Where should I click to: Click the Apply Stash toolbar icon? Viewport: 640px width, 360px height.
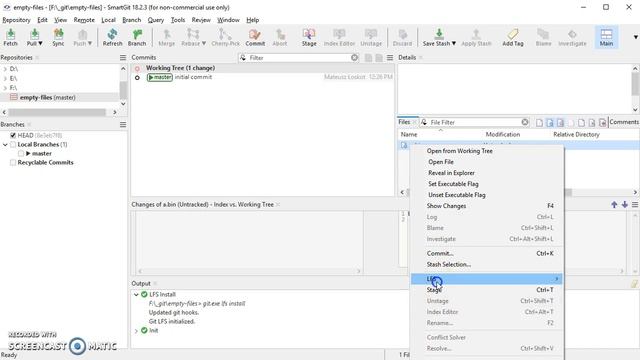click(x=476, y=38)
